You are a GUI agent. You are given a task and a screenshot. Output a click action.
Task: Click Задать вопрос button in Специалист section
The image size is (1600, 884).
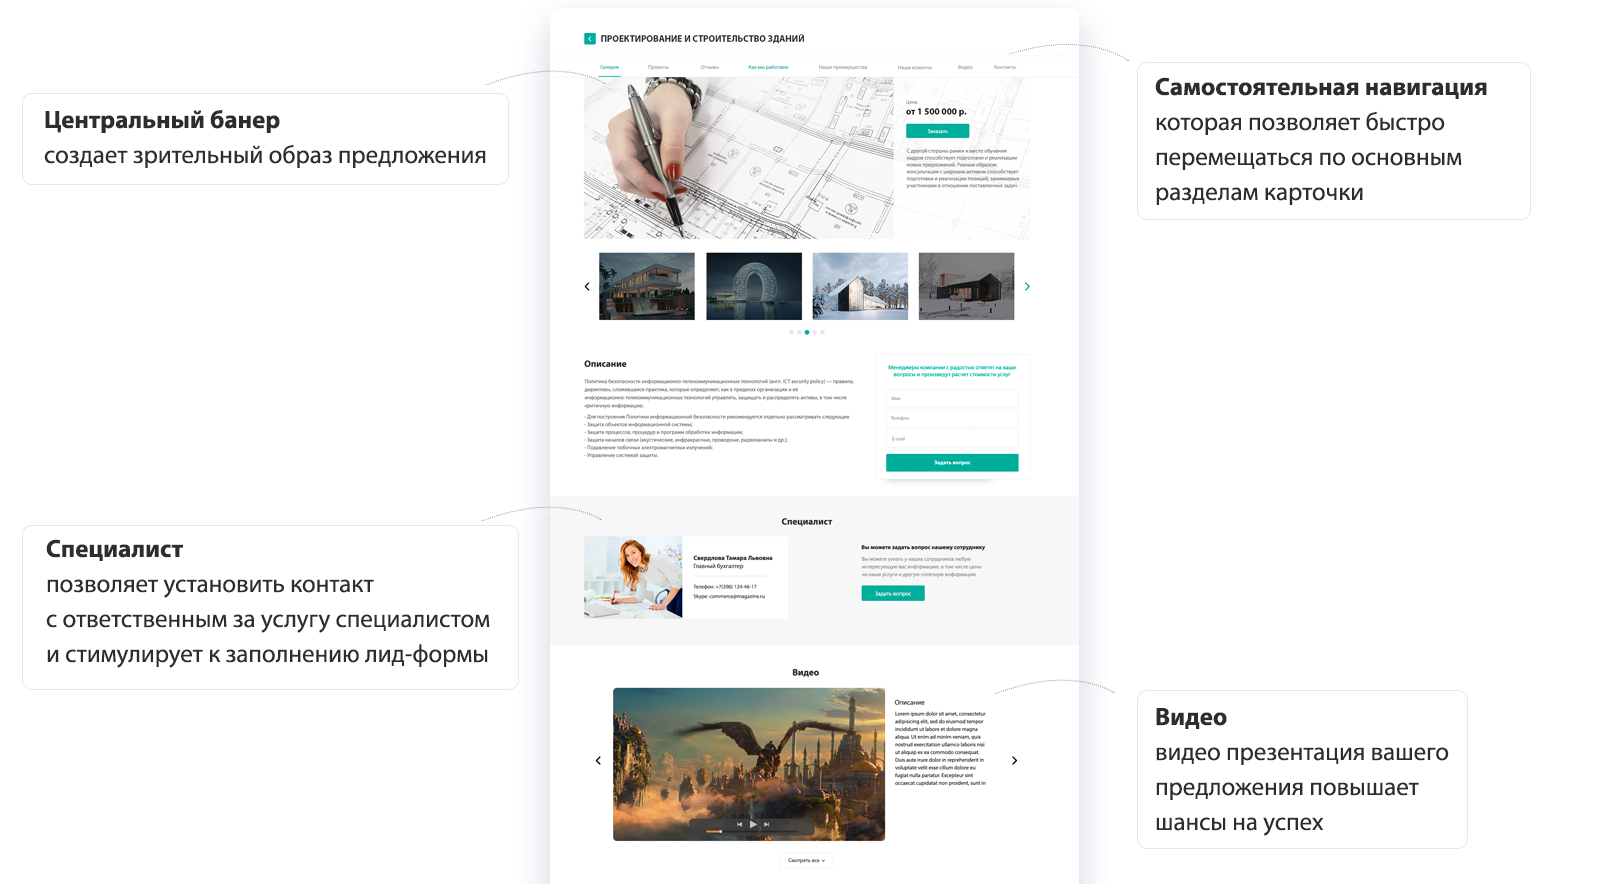tap(893, 594)
